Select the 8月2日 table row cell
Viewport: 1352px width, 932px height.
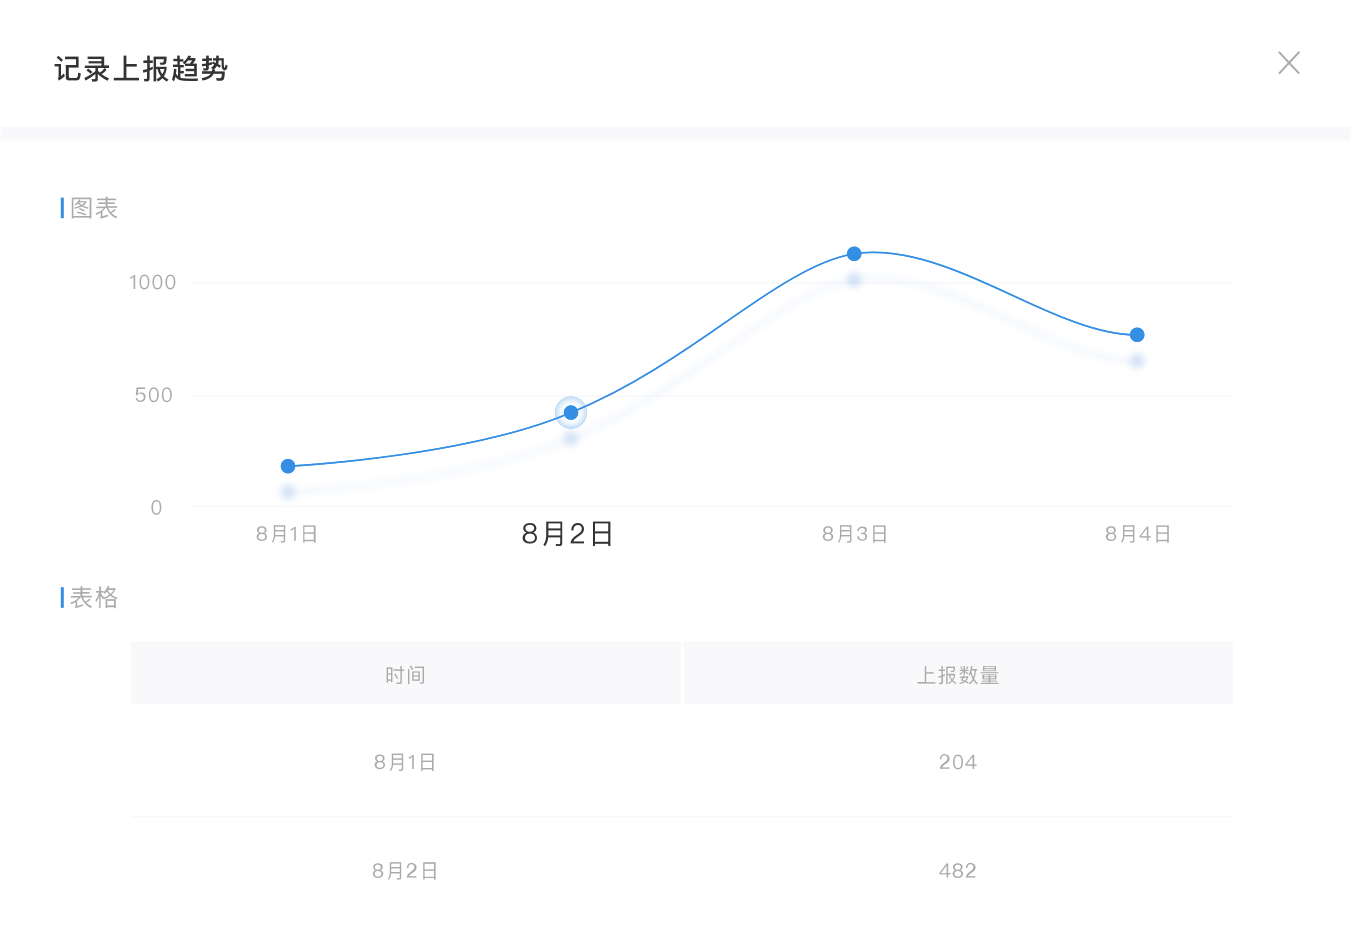point(405,871)
